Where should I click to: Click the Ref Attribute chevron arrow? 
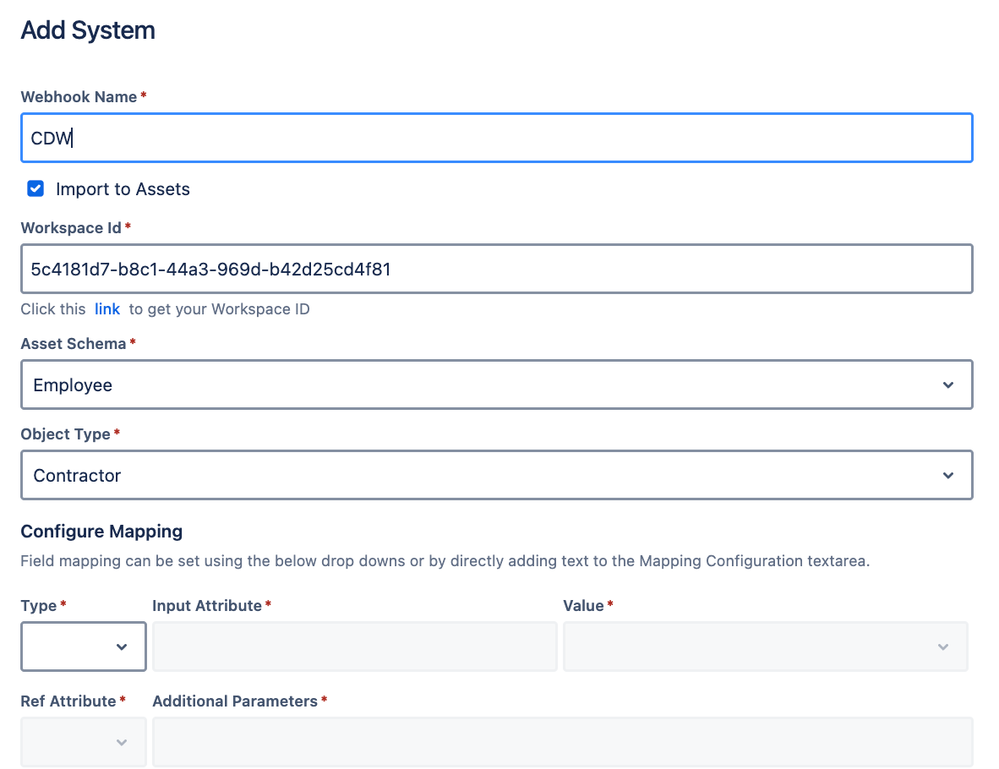tap(121, 743)
